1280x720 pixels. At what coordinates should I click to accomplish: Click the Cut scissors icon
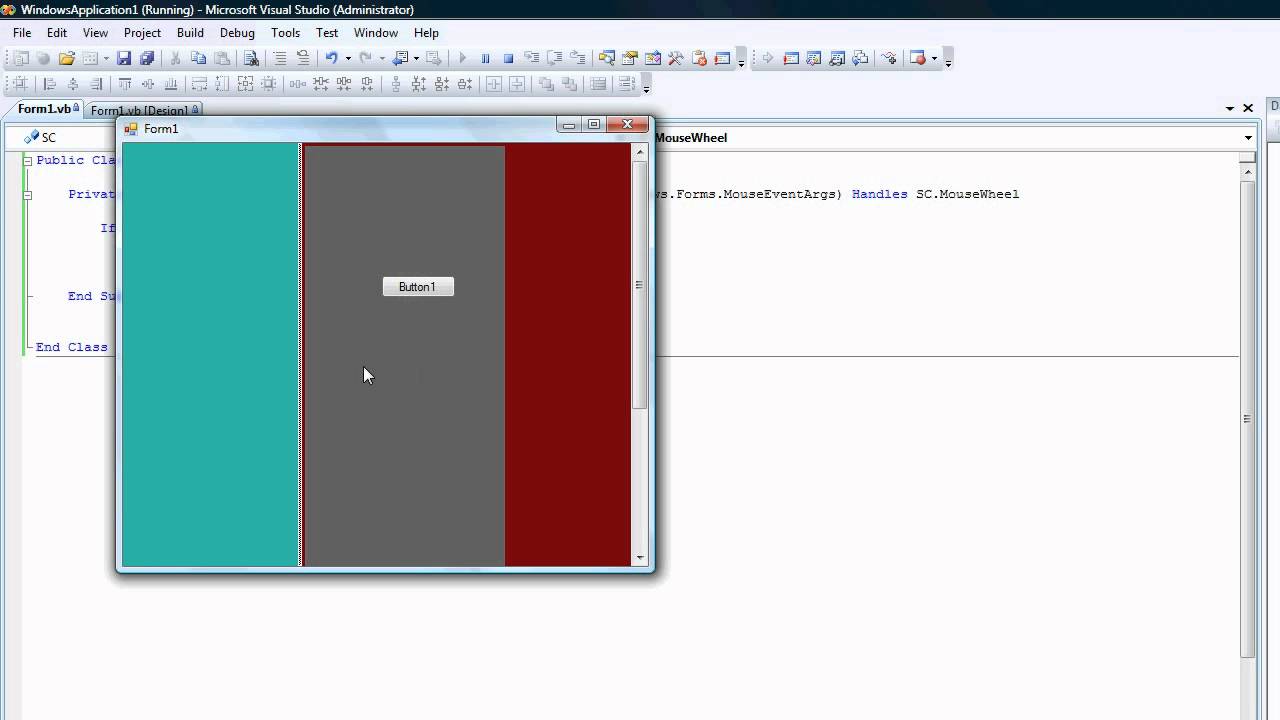[175, 59]
